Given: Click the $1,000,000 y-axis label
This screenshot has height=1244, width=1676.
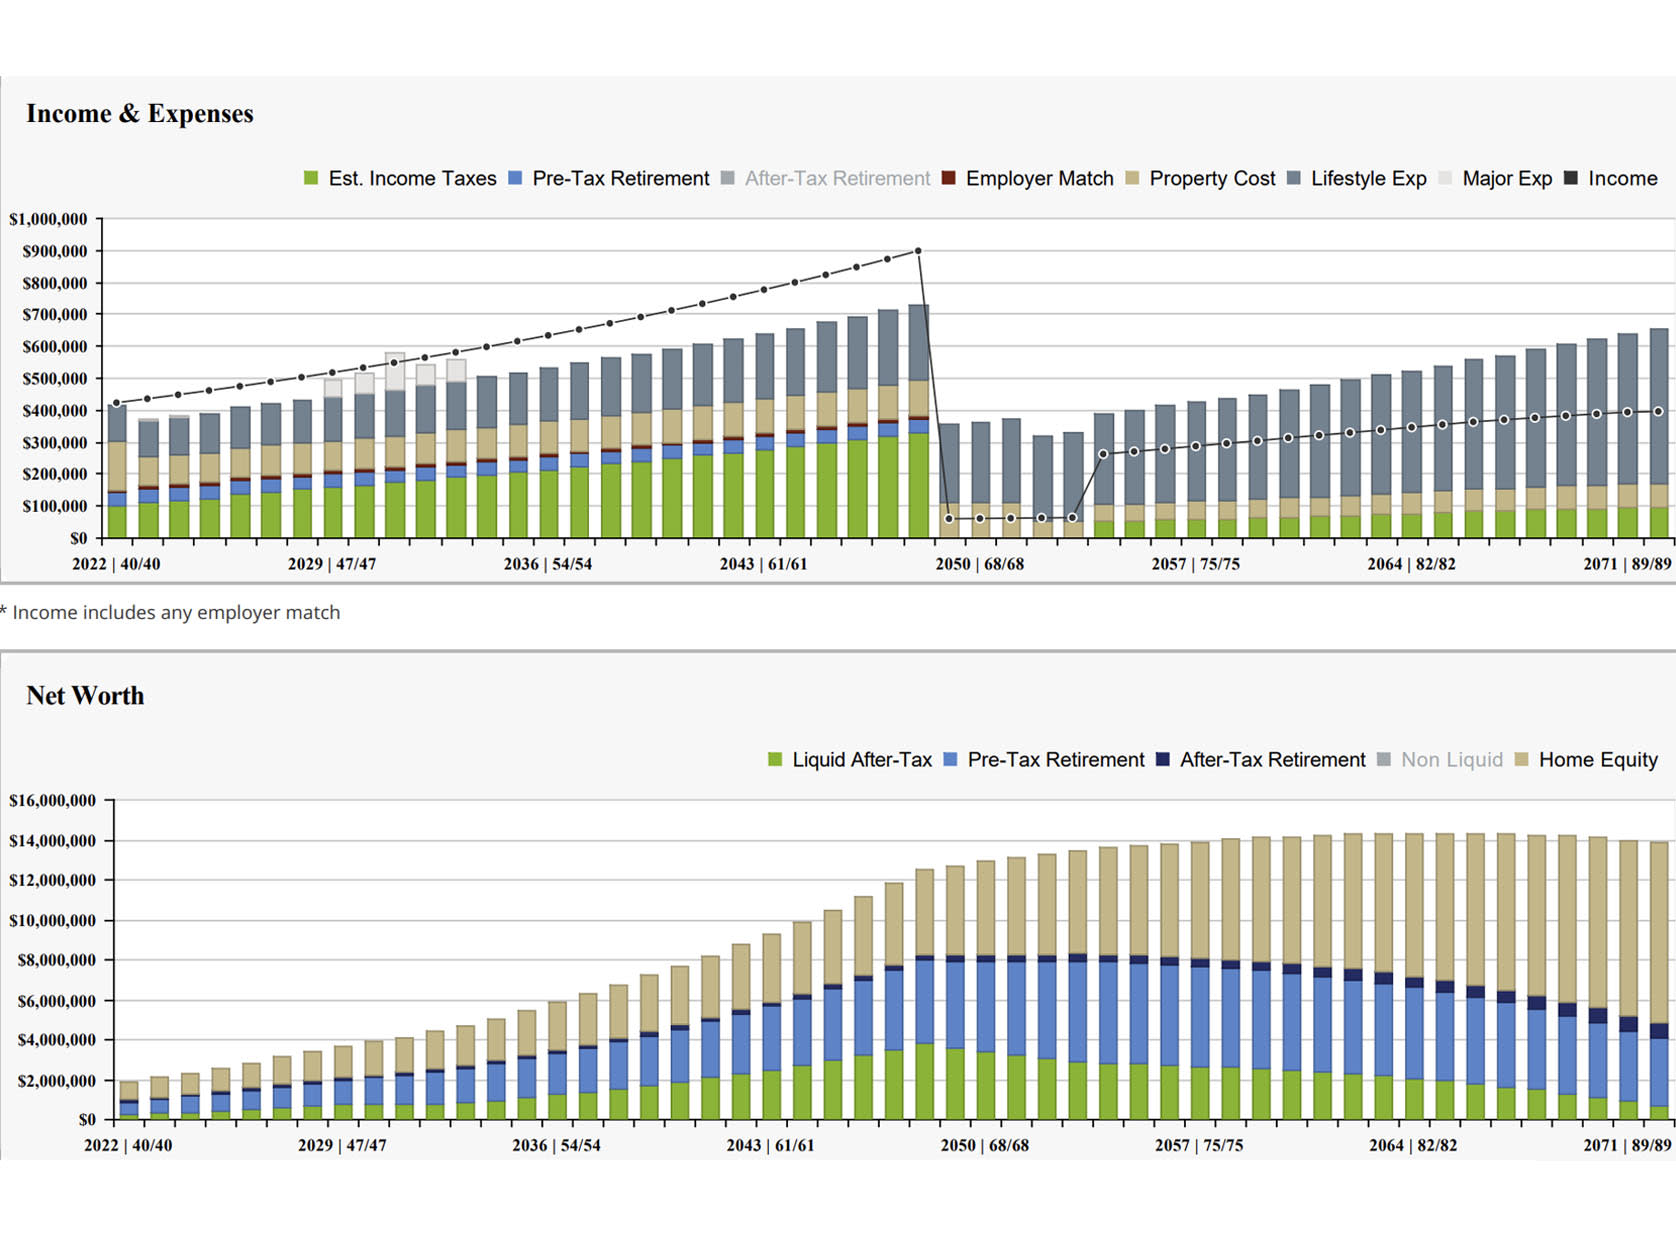Looking at the screenshot, I should (x=48, y=219).
